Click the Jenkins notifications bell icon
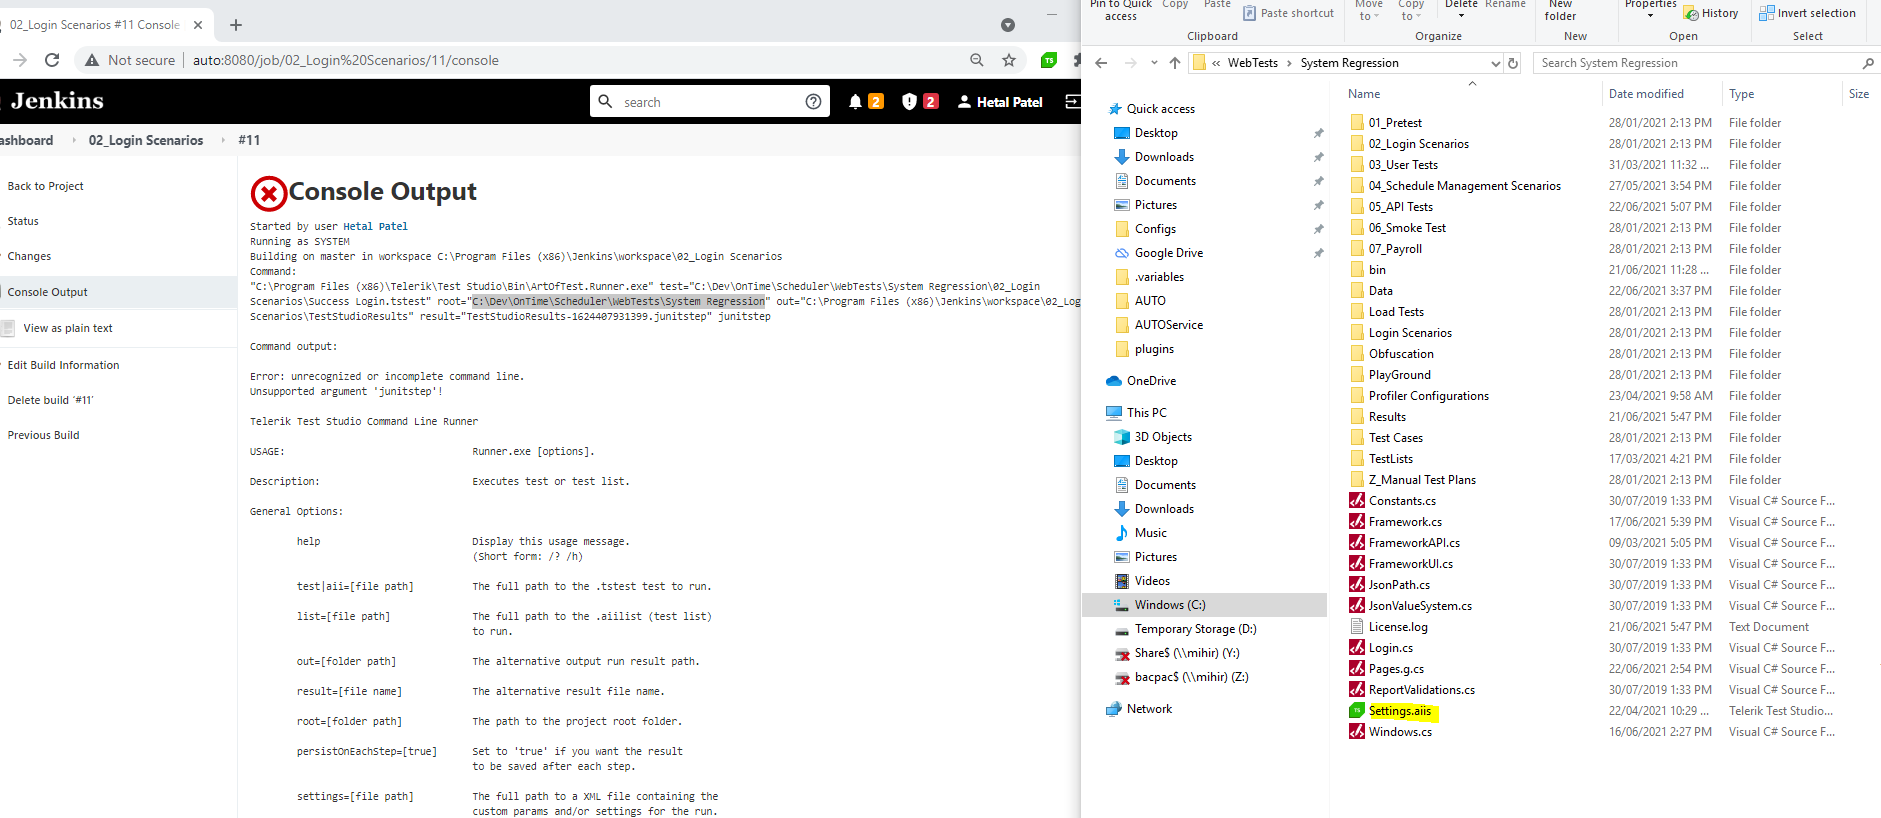The width and height of the screenshot is (1881, 818). (855, 102)
